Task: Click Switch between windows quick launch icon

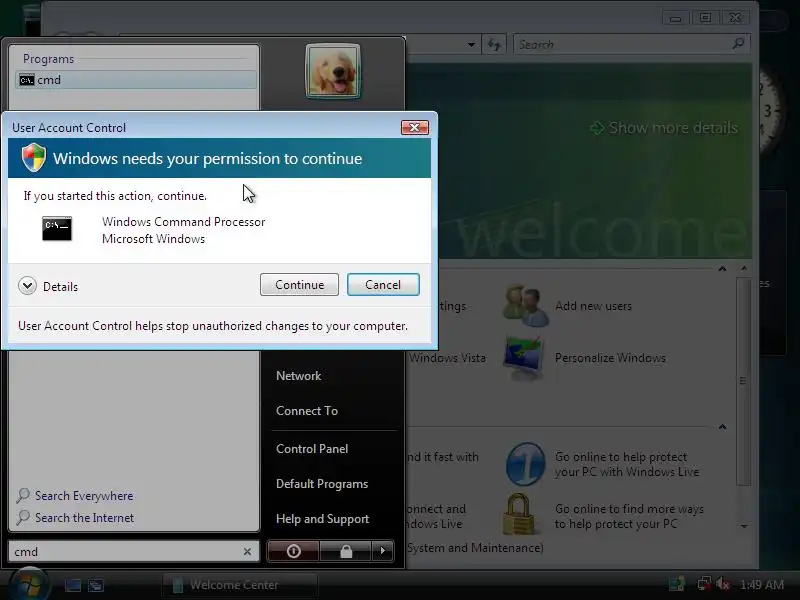Action: point(96,585)
